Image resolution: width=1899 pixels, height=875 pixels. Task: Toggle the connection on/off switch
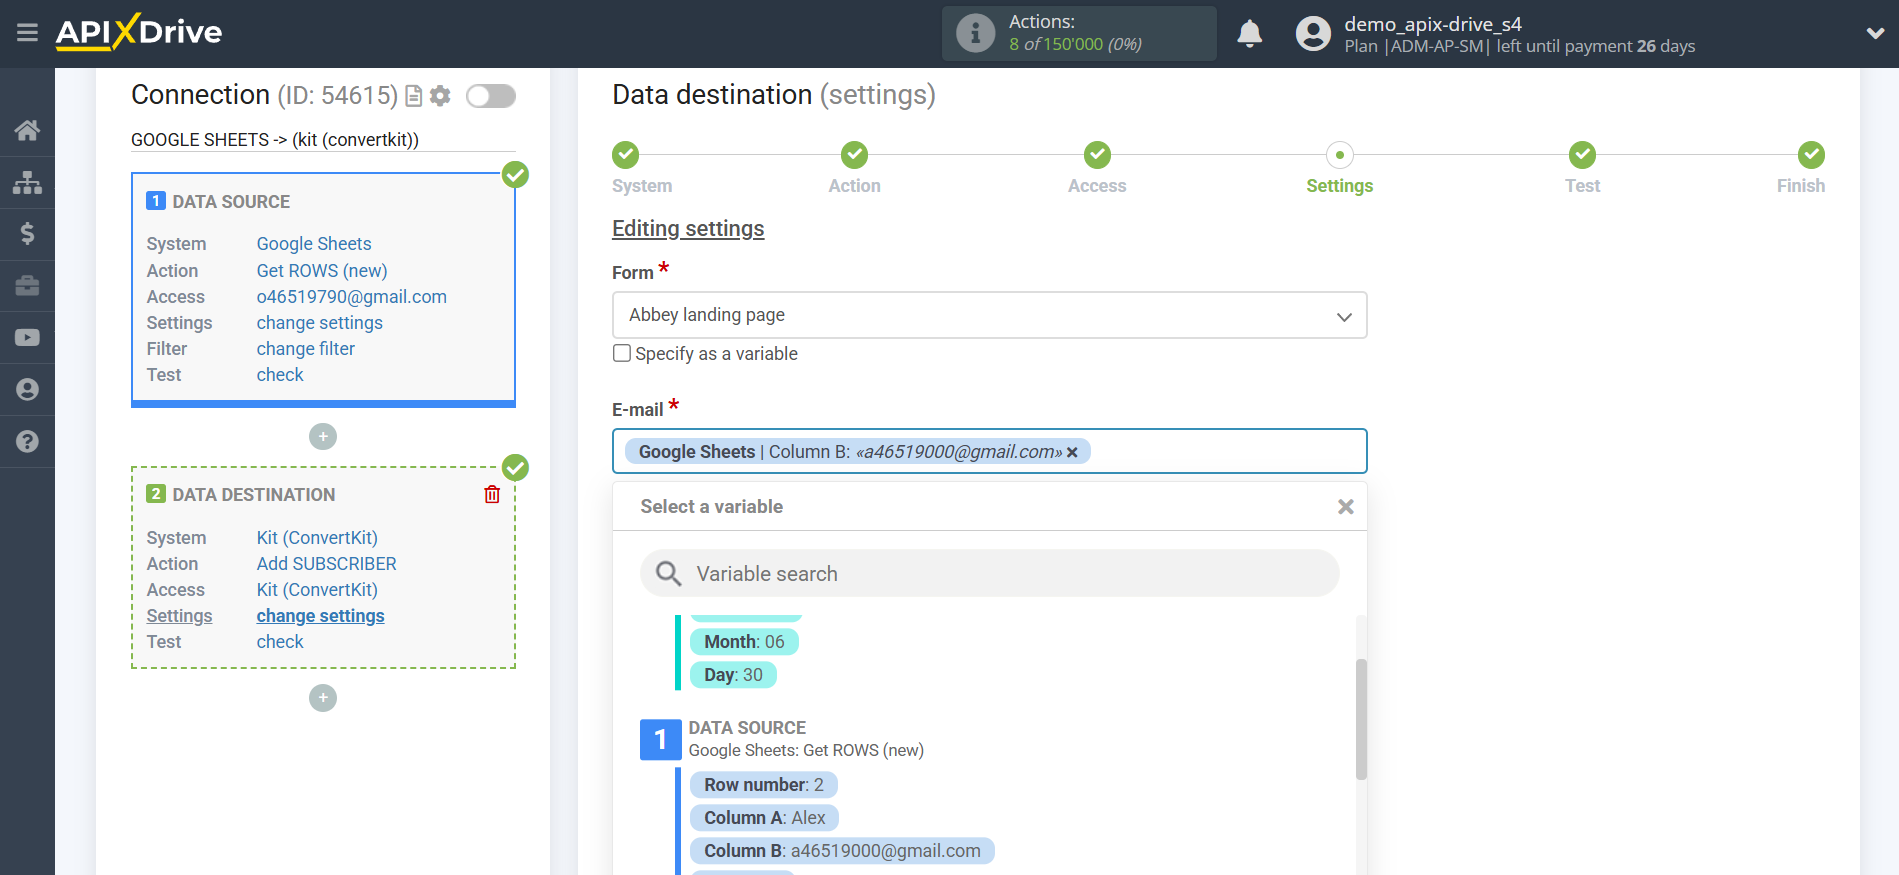tap(491, 96)
